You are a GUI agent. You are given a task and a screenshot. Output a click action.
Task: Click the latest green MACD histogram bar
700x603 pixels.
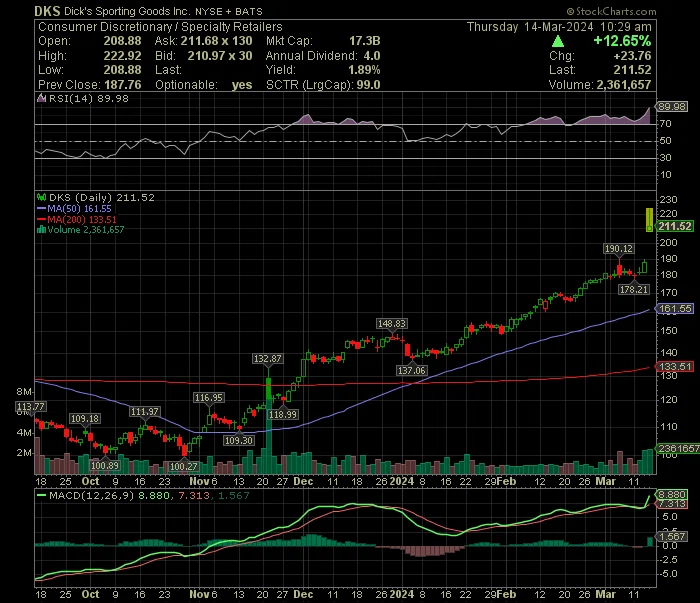pyautogui.click(x=650, y=541)
